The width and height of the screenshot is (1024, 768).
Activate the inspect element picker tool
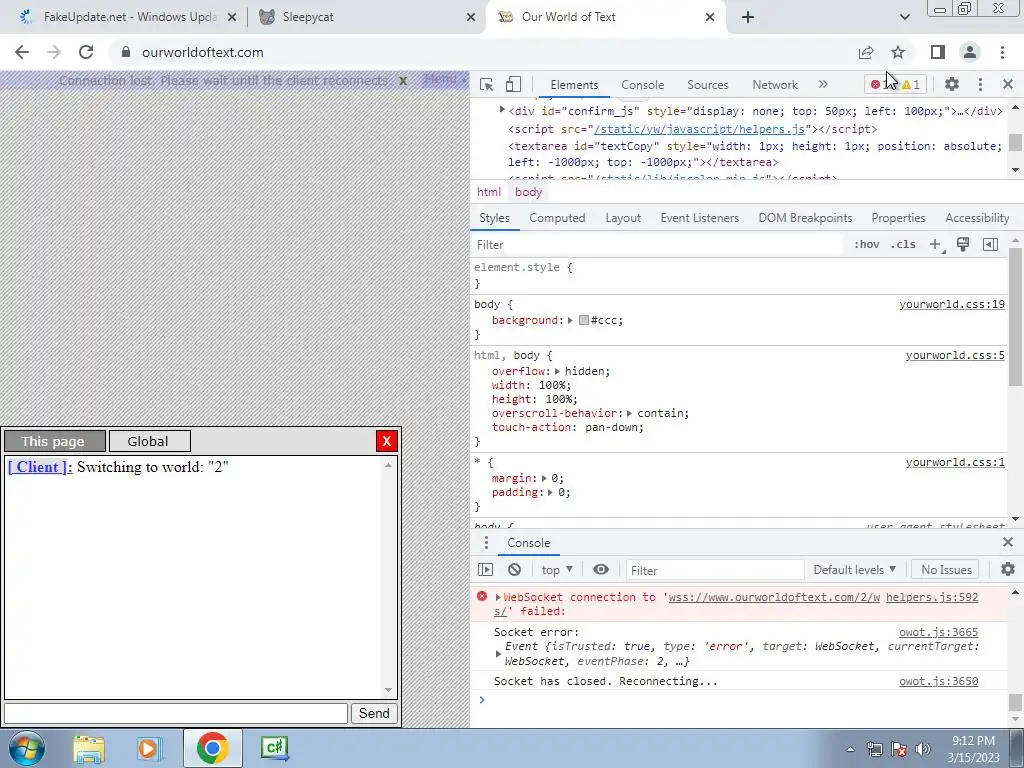486,84
